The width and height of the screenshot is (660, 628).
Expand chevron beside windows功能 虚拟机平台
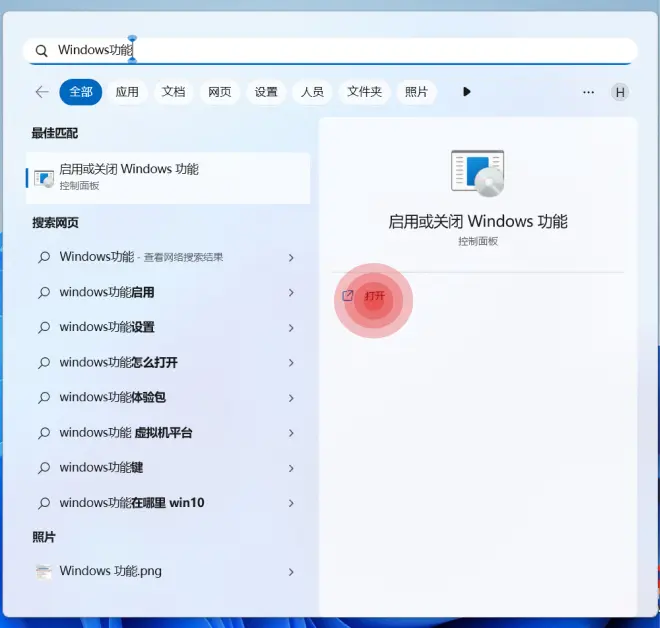291,433
